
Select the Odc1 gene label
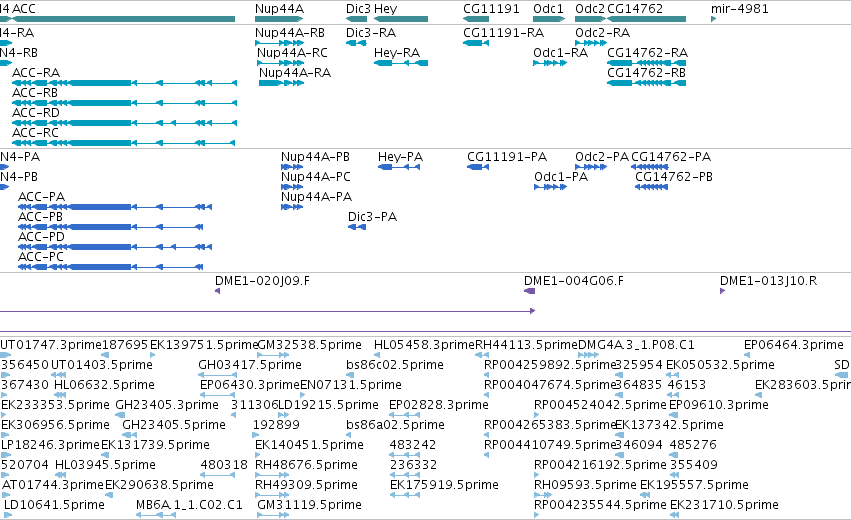coord(549,9)
